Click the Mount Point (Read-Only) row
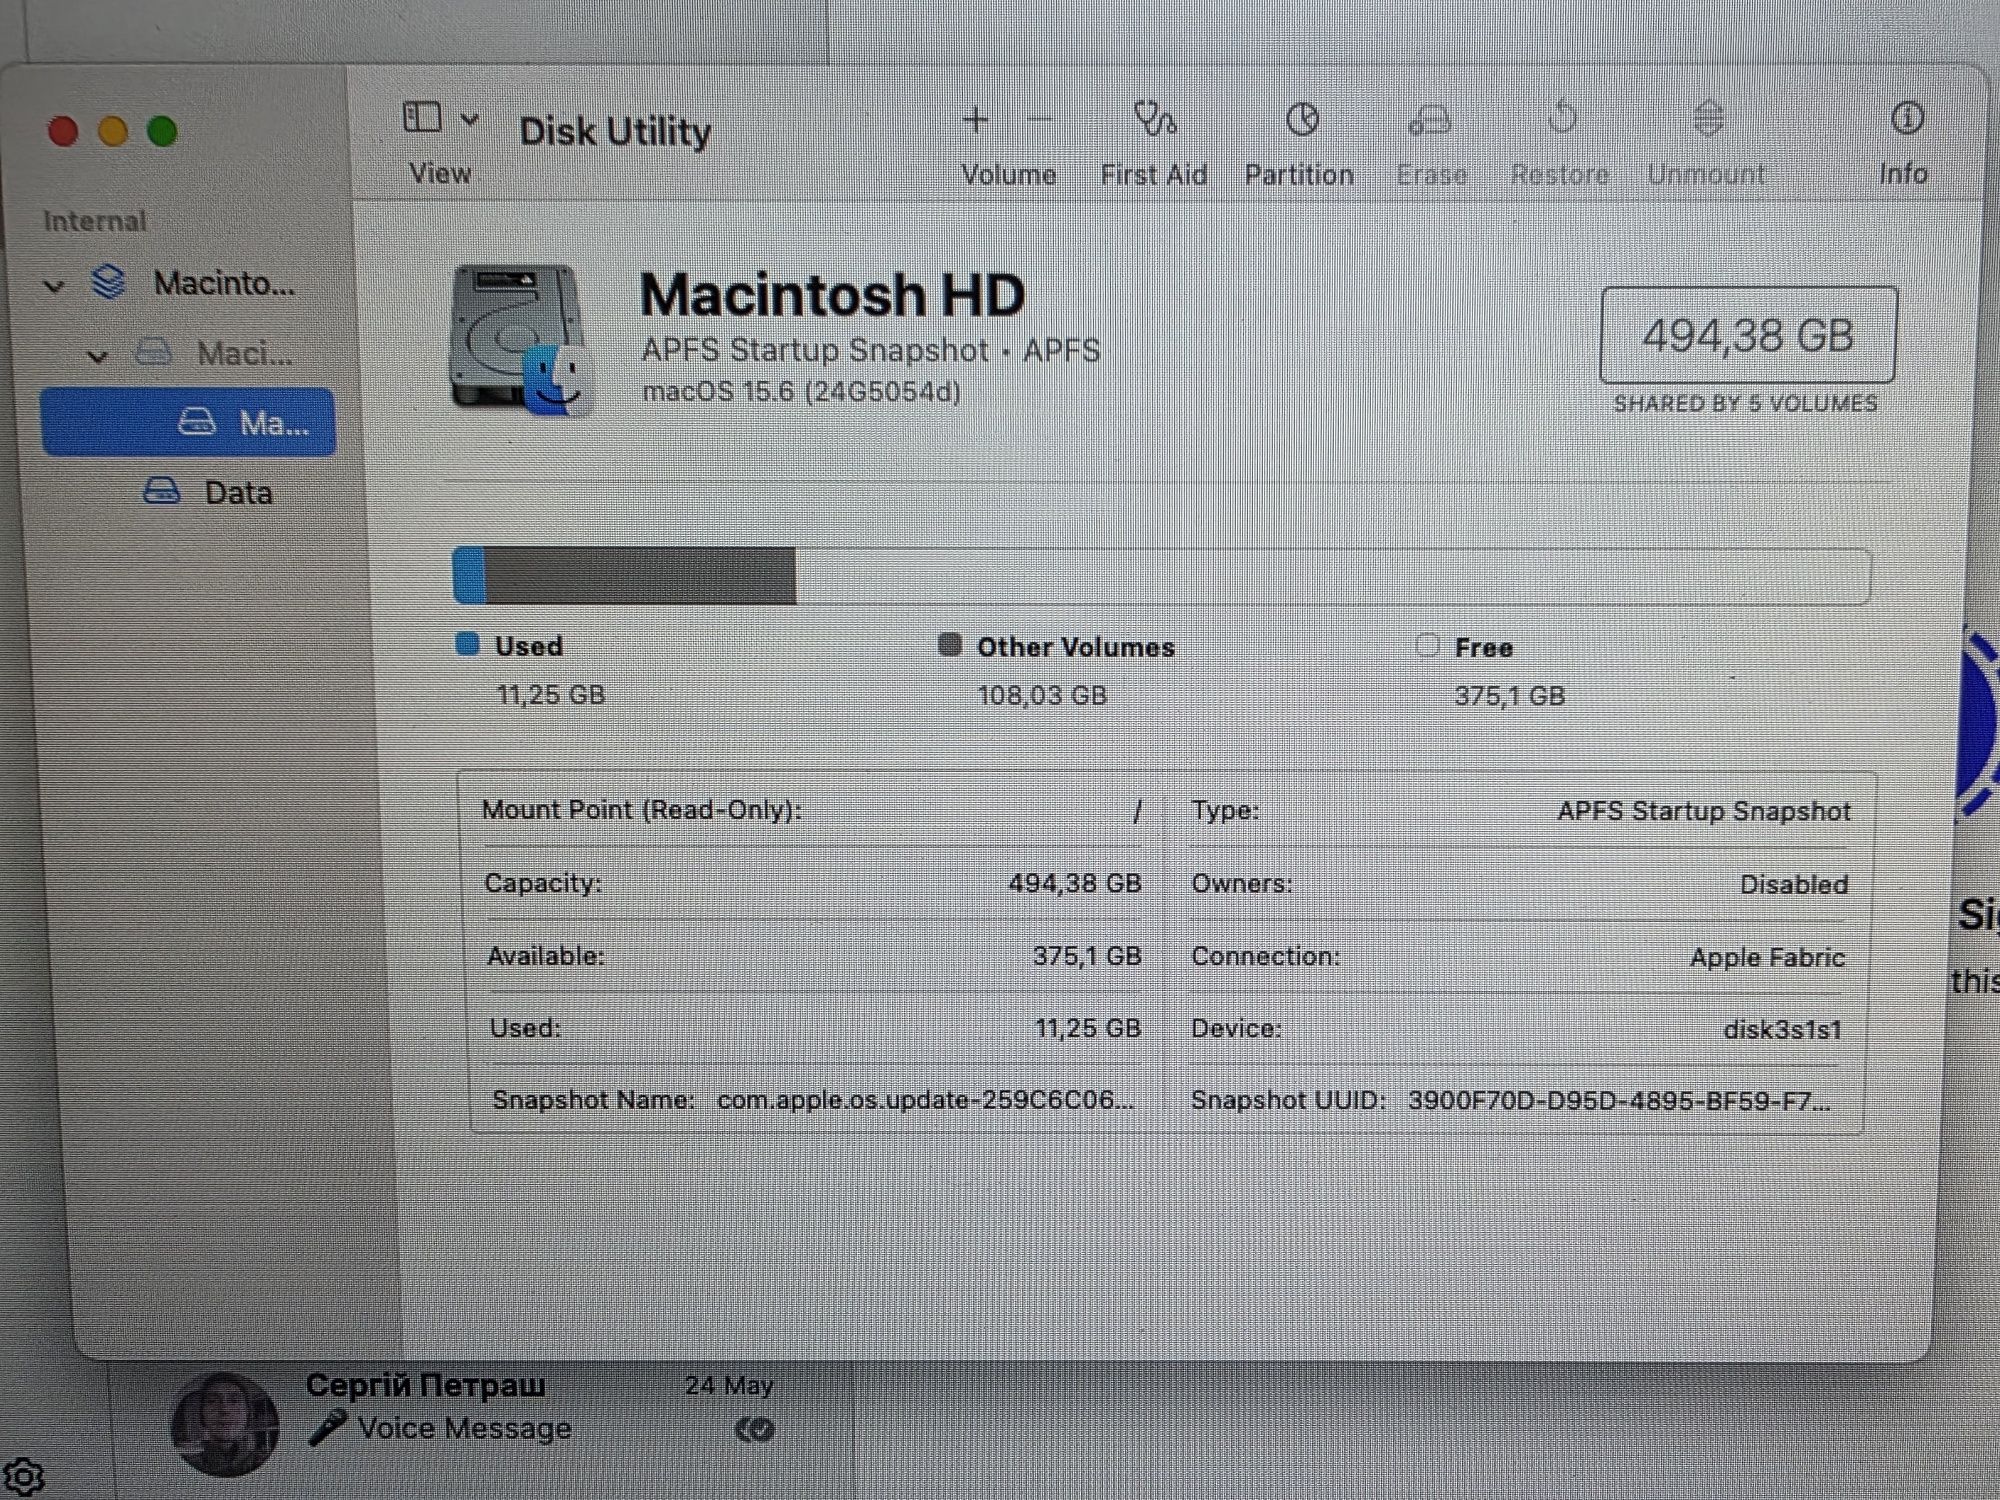Screen dimensions: 2000x1500 pyautogui.click(x=812, y=810)
